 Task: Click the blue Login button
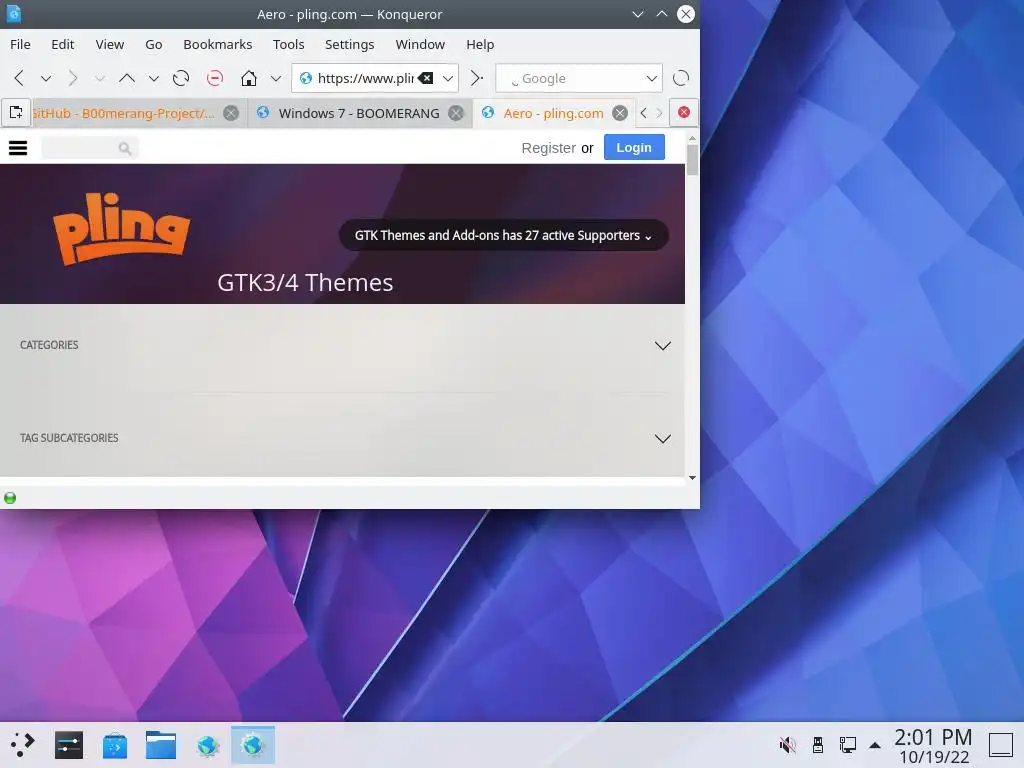(634, 148)
